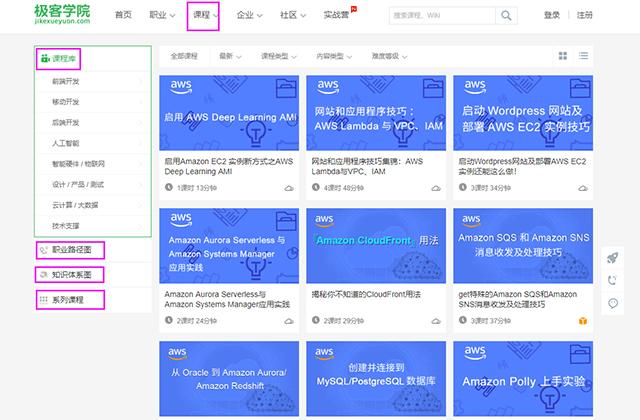The image size is (640, 420).
Task: Click the 知识体系图 sidebar icon
Action: (44, 275)
